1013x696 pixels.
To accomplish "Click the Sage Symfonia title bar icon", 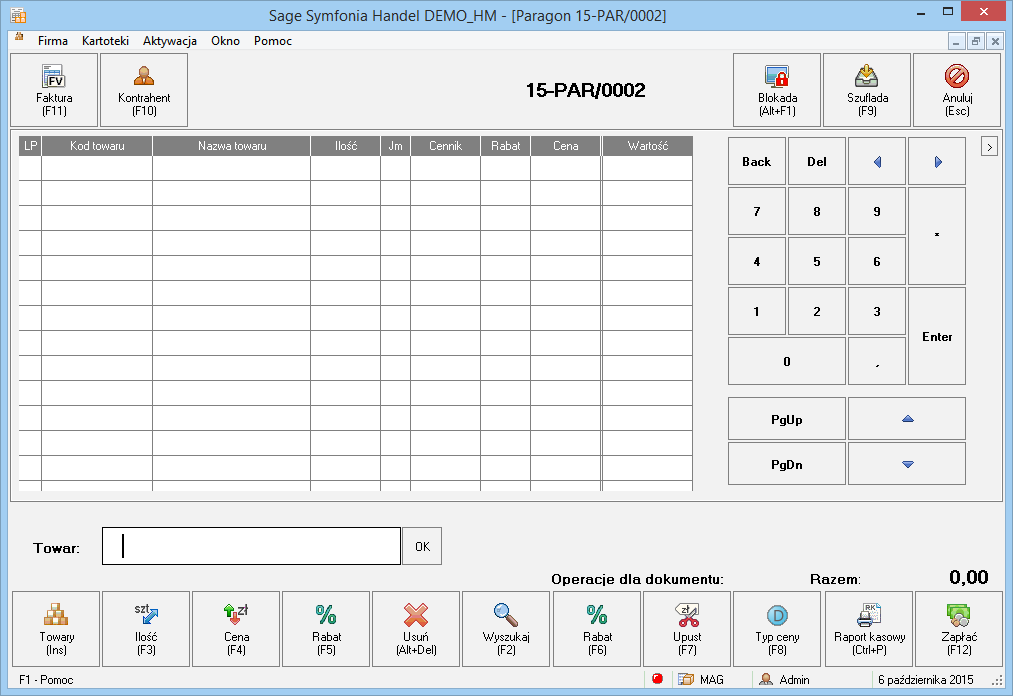I will coord(18,15).
